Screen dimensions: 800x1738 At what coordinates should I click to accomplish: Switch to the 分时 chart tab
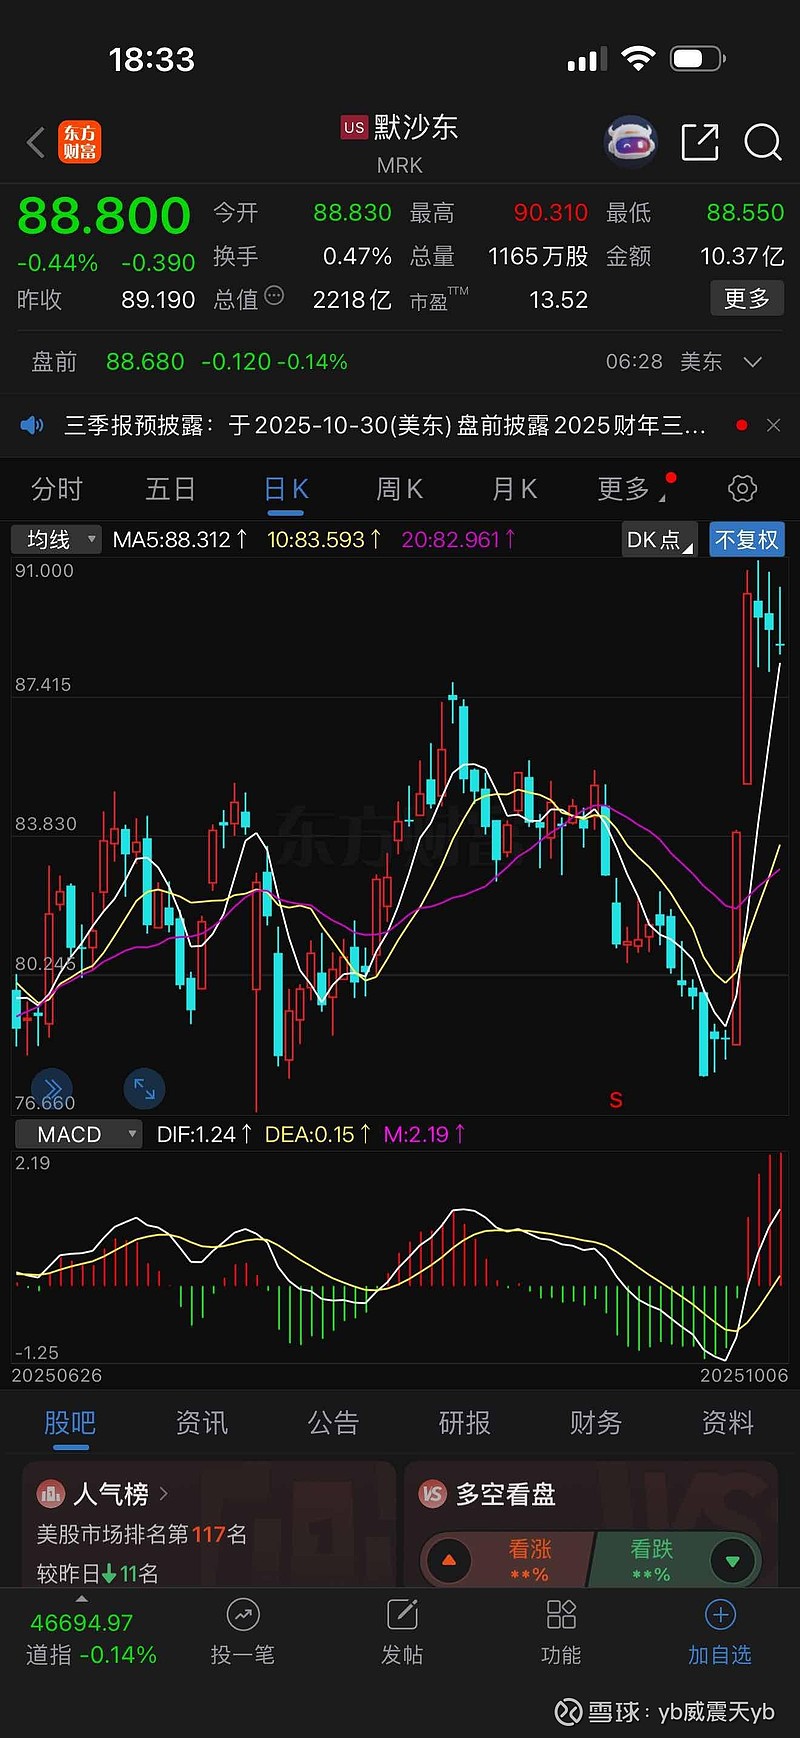coord(56,489)
